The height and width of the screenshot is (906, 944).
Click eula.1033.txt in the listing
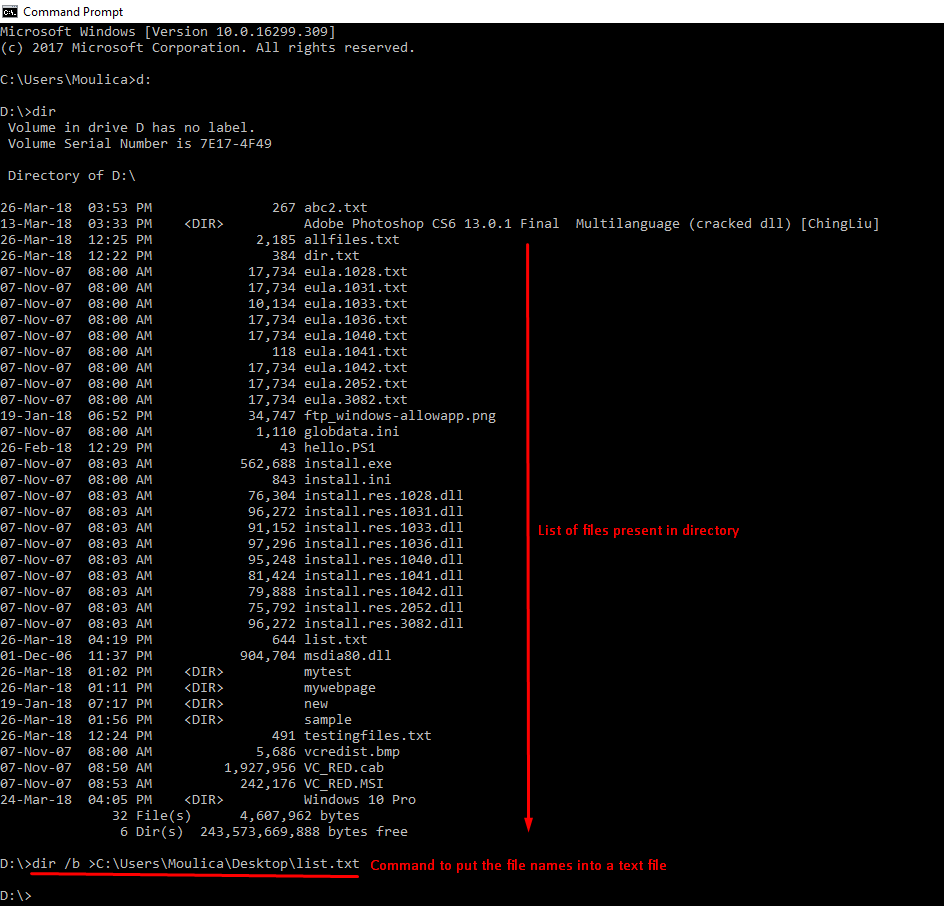coord(355,303)
